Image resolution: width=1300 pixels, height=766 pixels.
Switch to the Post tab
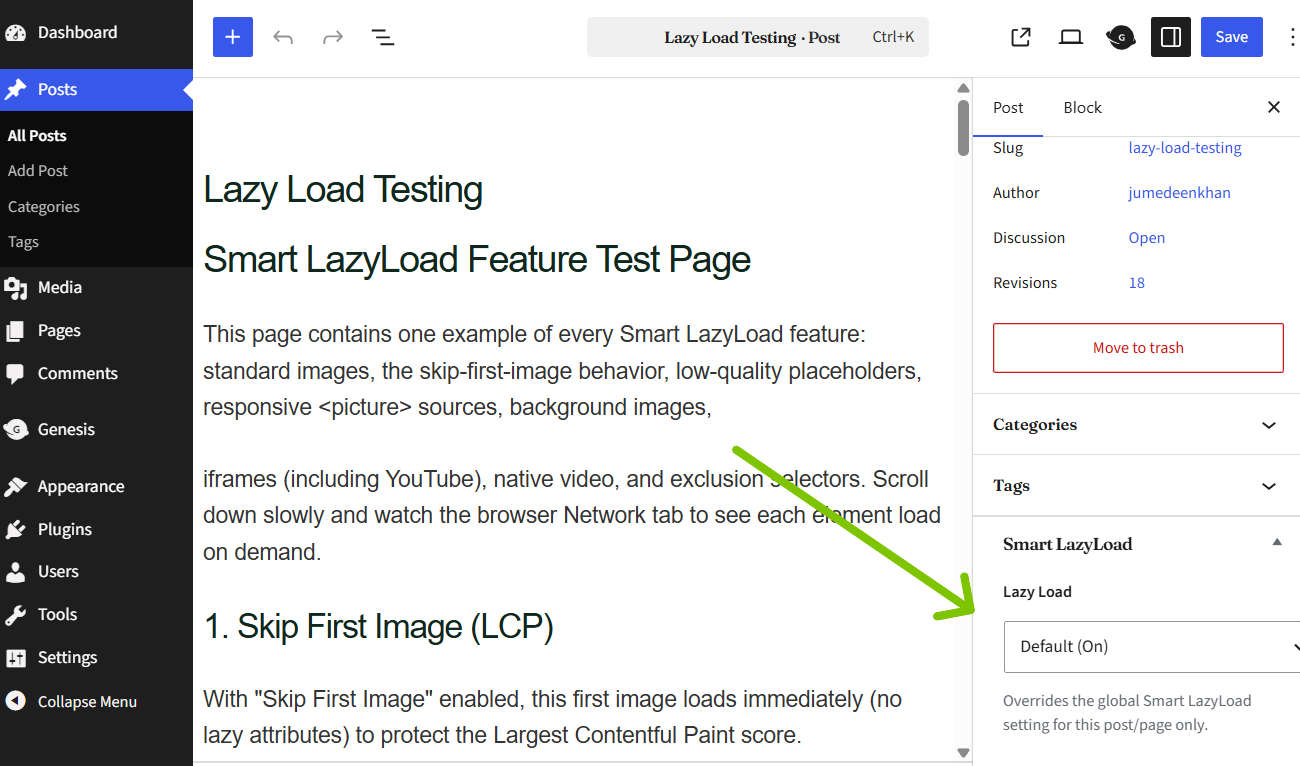[1008, 107]
